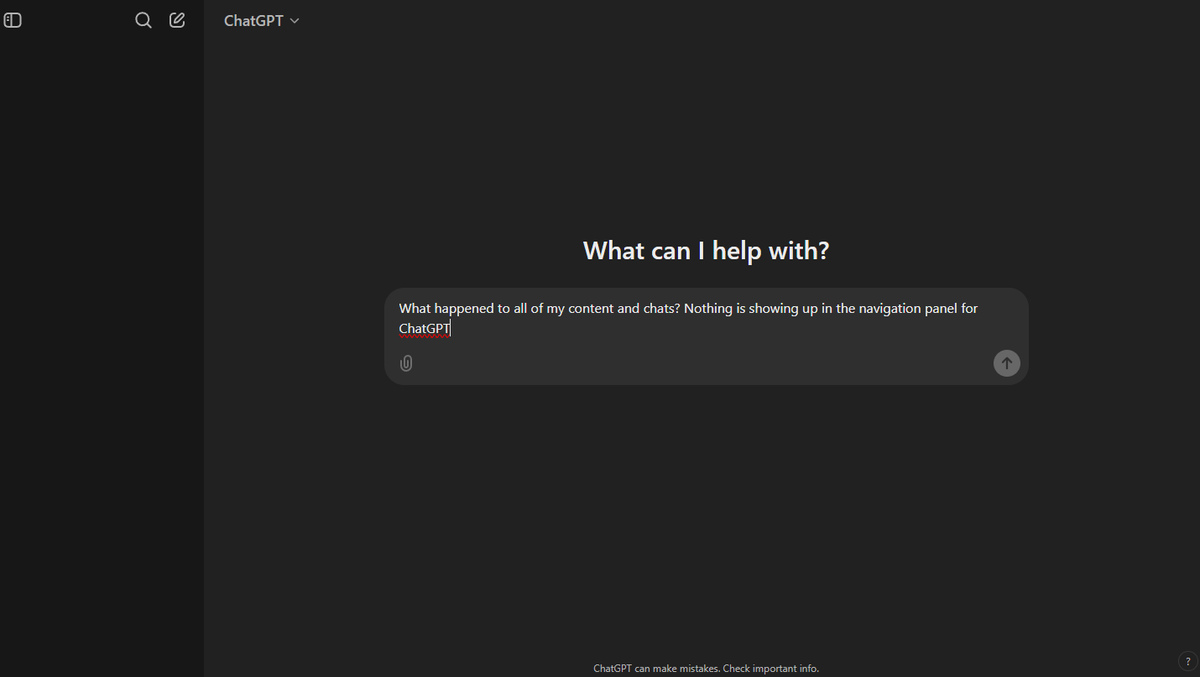
Task: Send the message with the up-arrow button
Action: click(x=1006, y=363)
